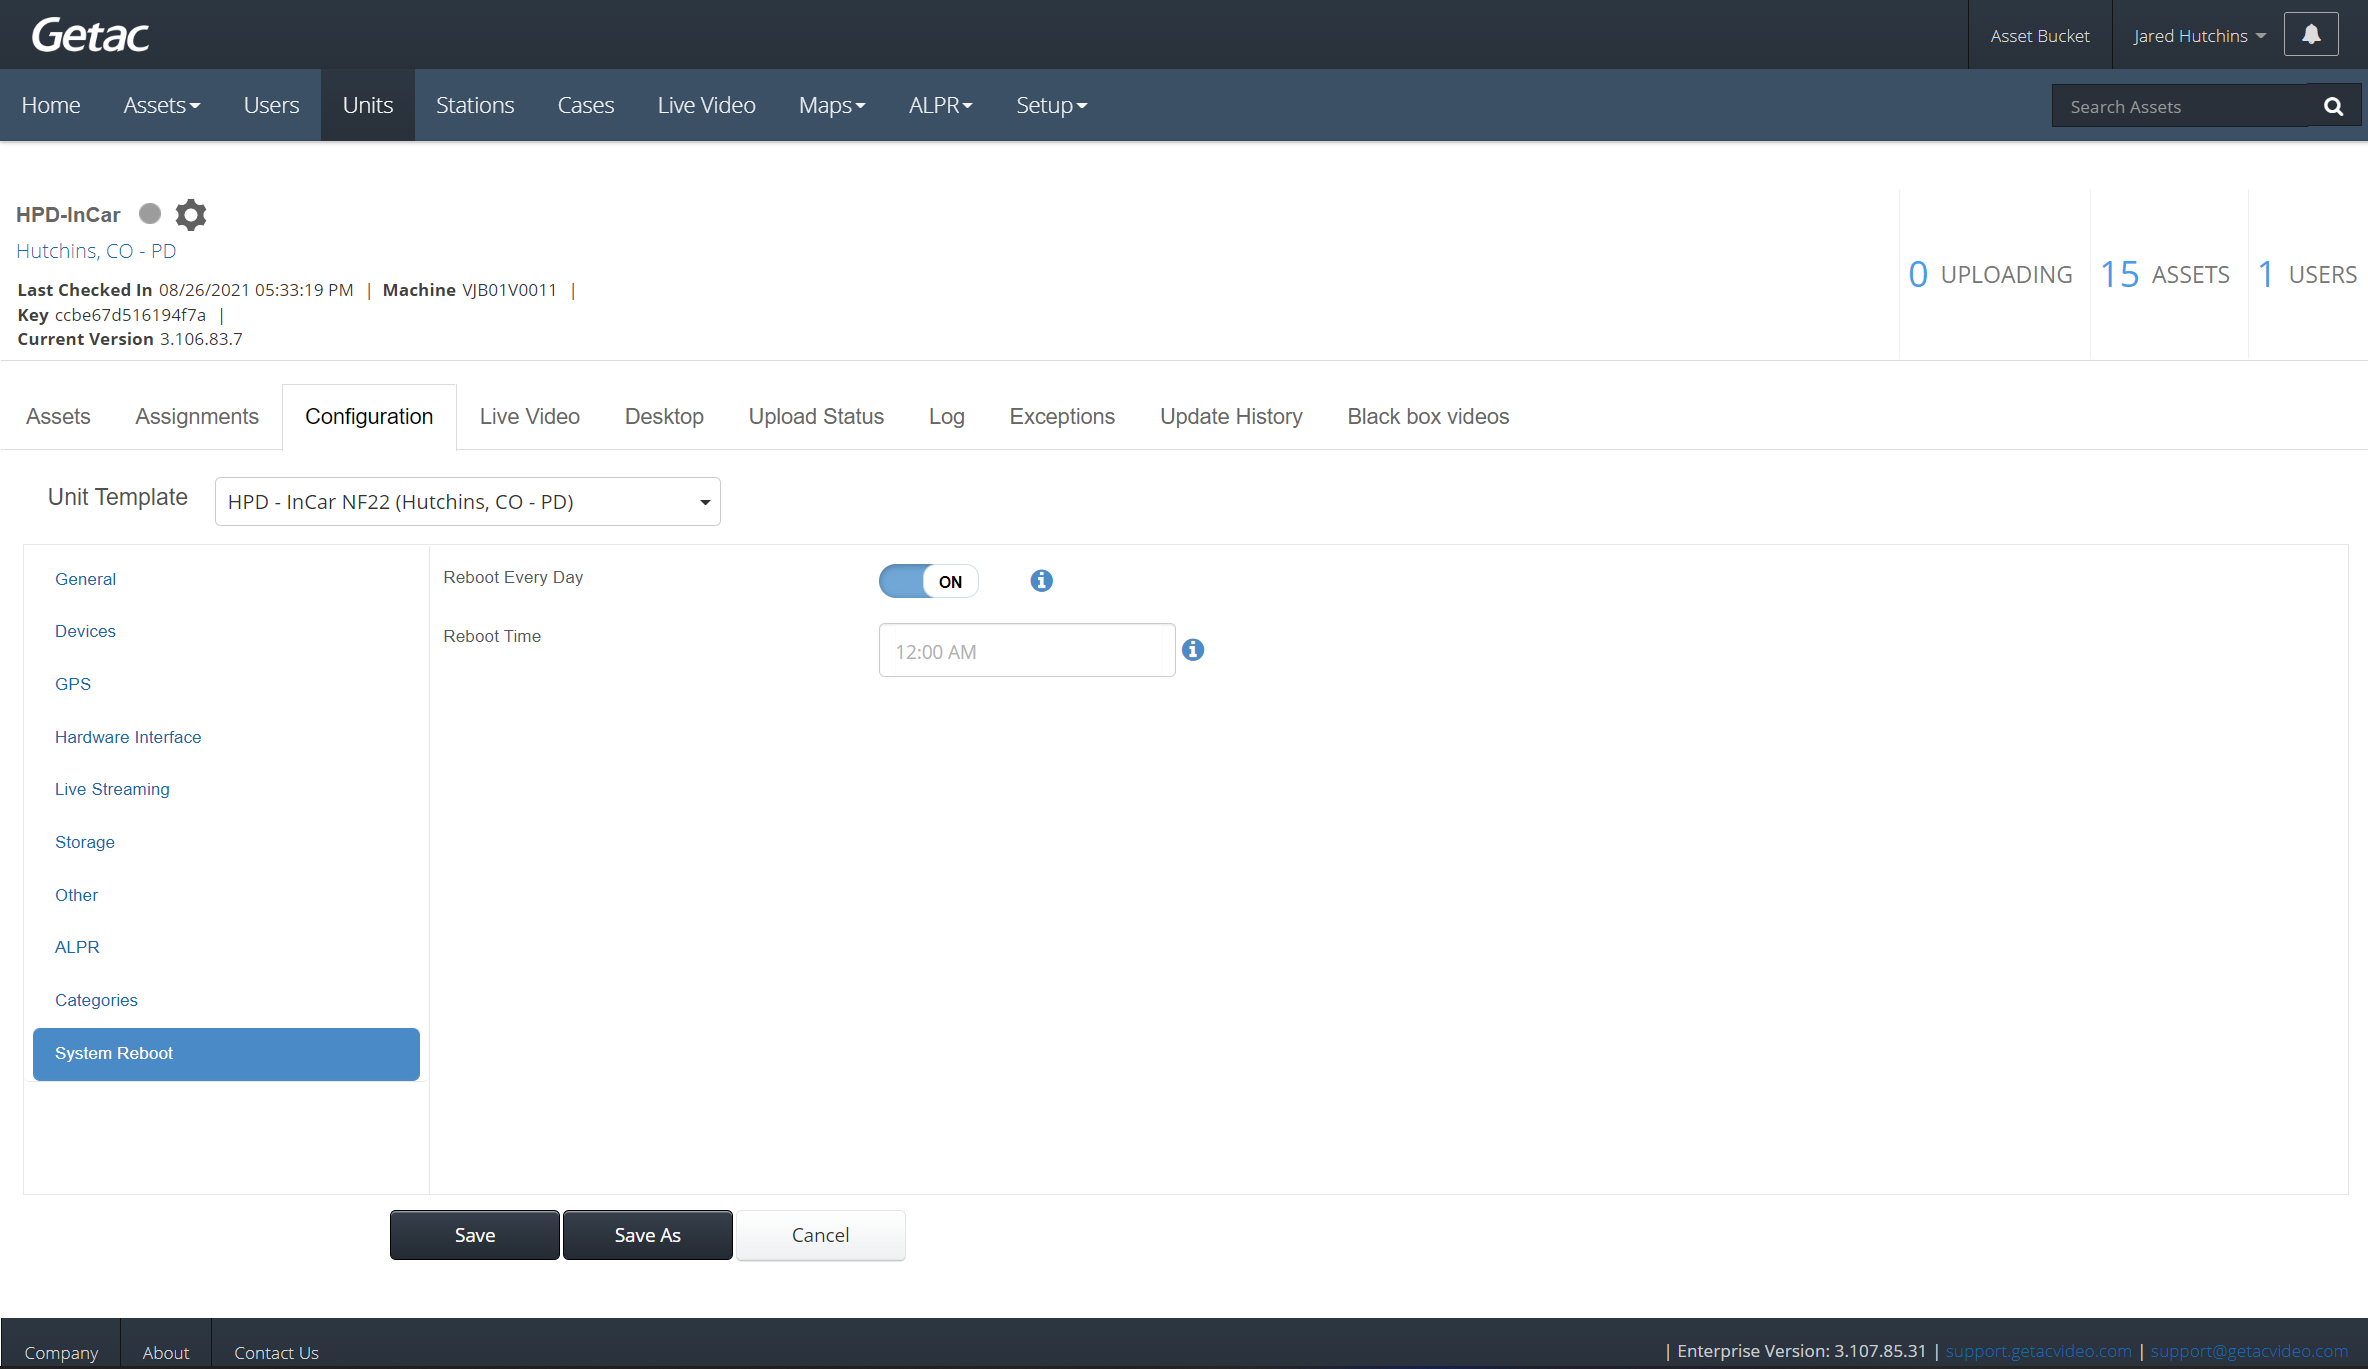
Task: Switch to unit Live Video tab
Action: tap(530, 416)
